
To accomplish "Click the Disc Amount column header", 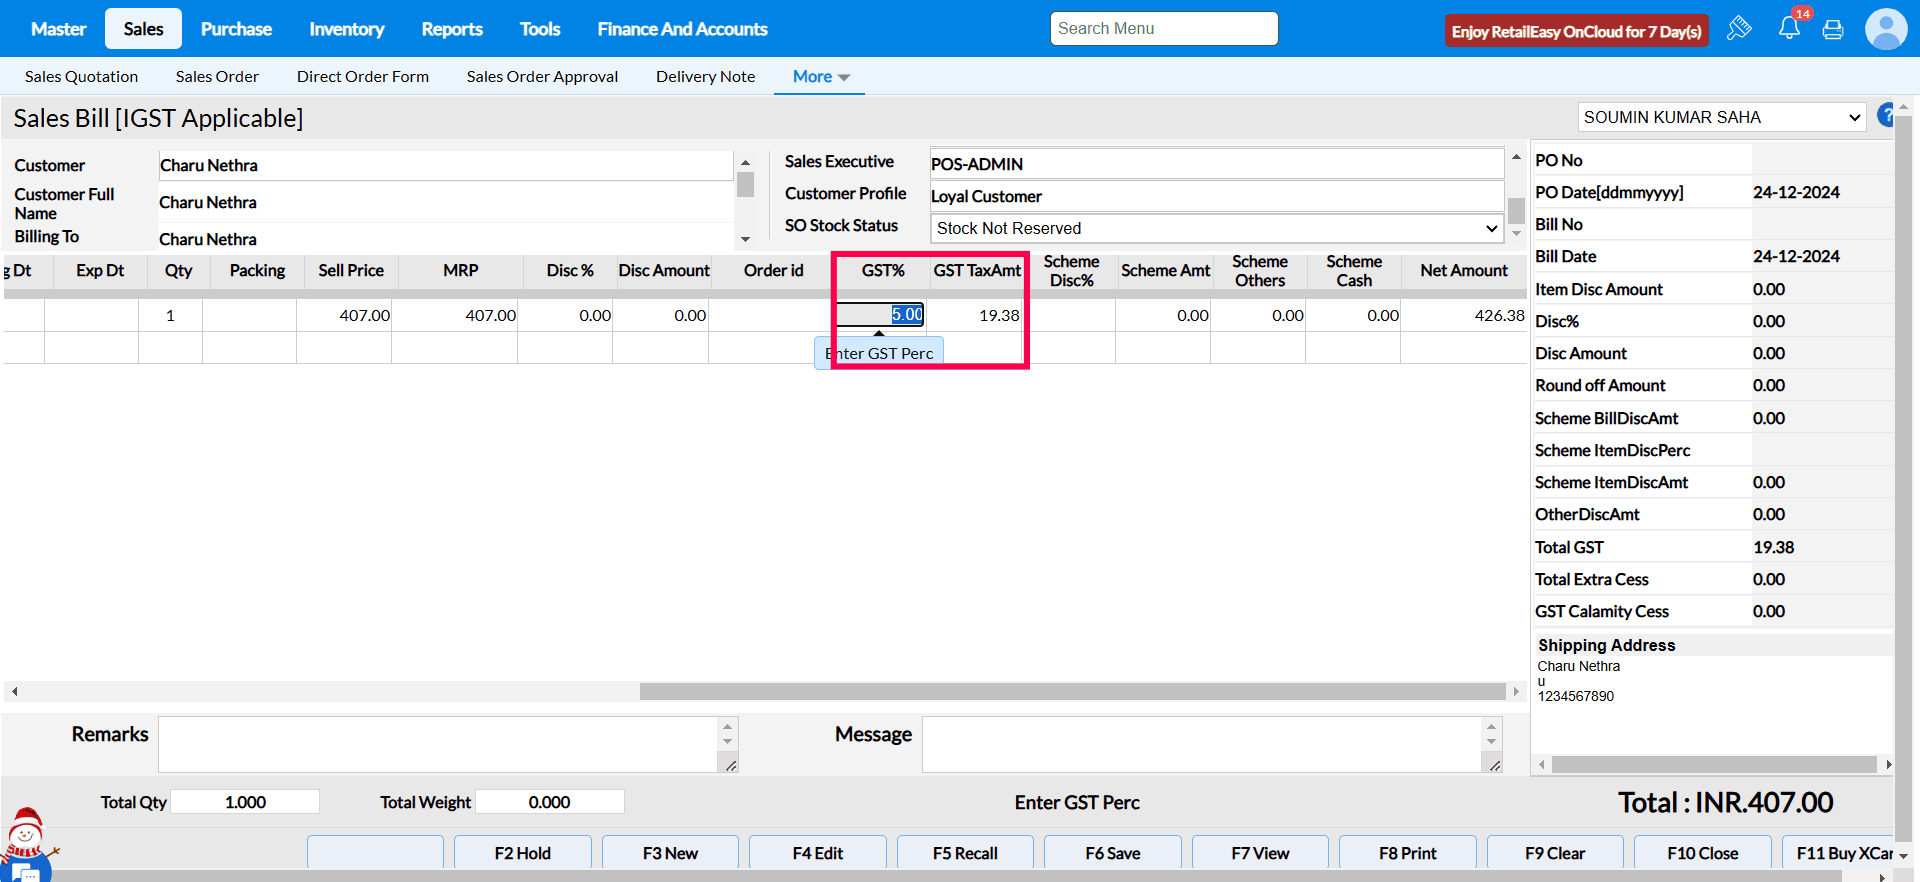I will pos(664,271).
